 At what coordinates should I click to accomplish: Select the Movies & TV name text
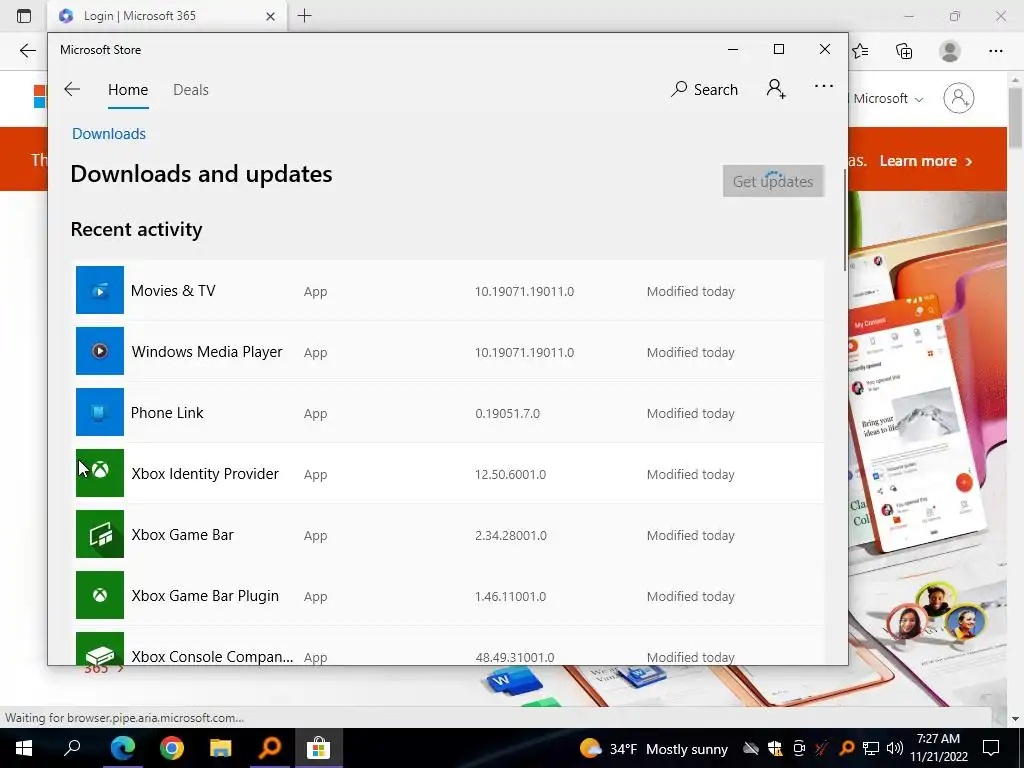[173, 291]
